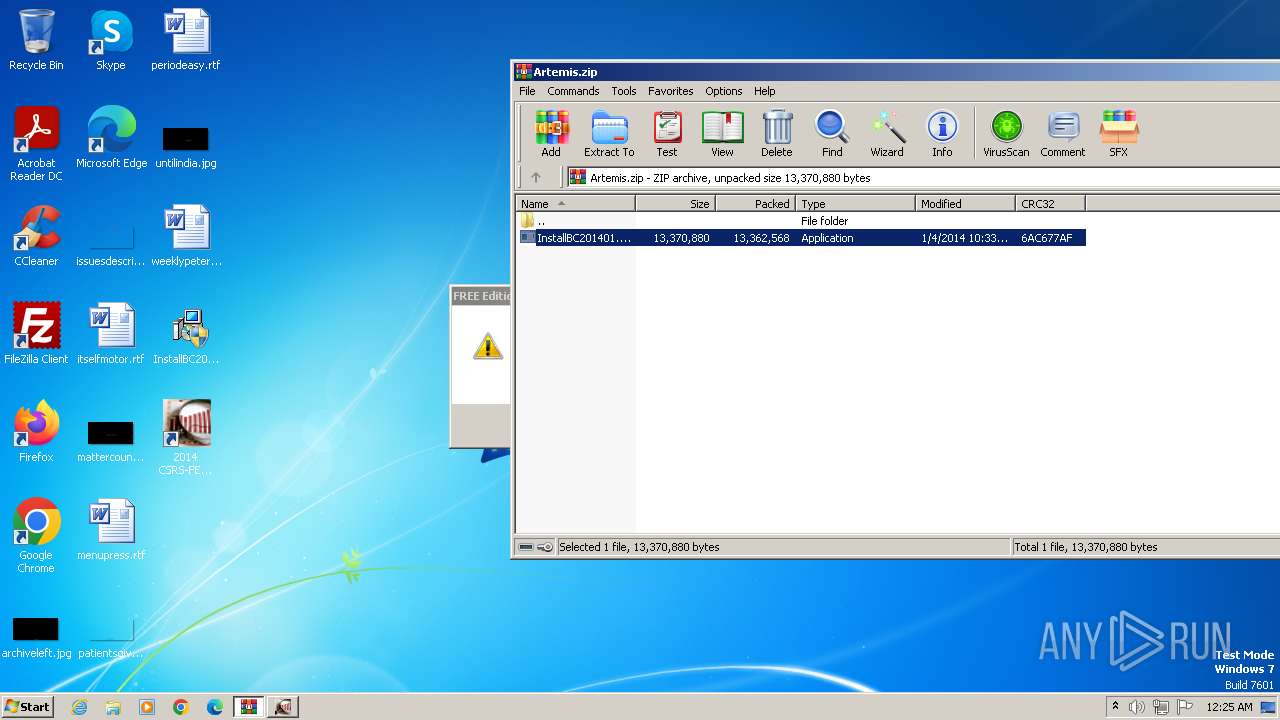Sort files by Name column header
This screenshot has height=720, width=1280.
pos(575,204)
